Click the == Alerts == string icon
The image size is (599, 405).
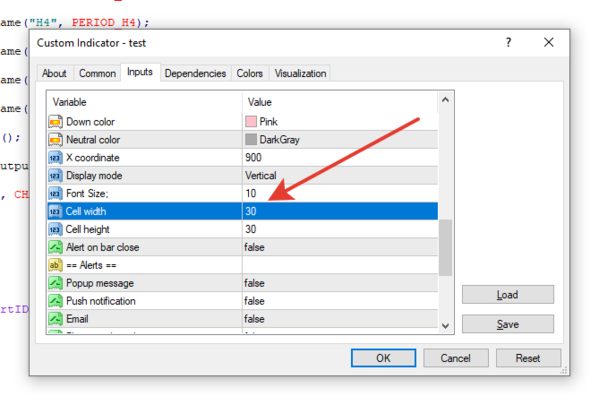coord(55,265)
